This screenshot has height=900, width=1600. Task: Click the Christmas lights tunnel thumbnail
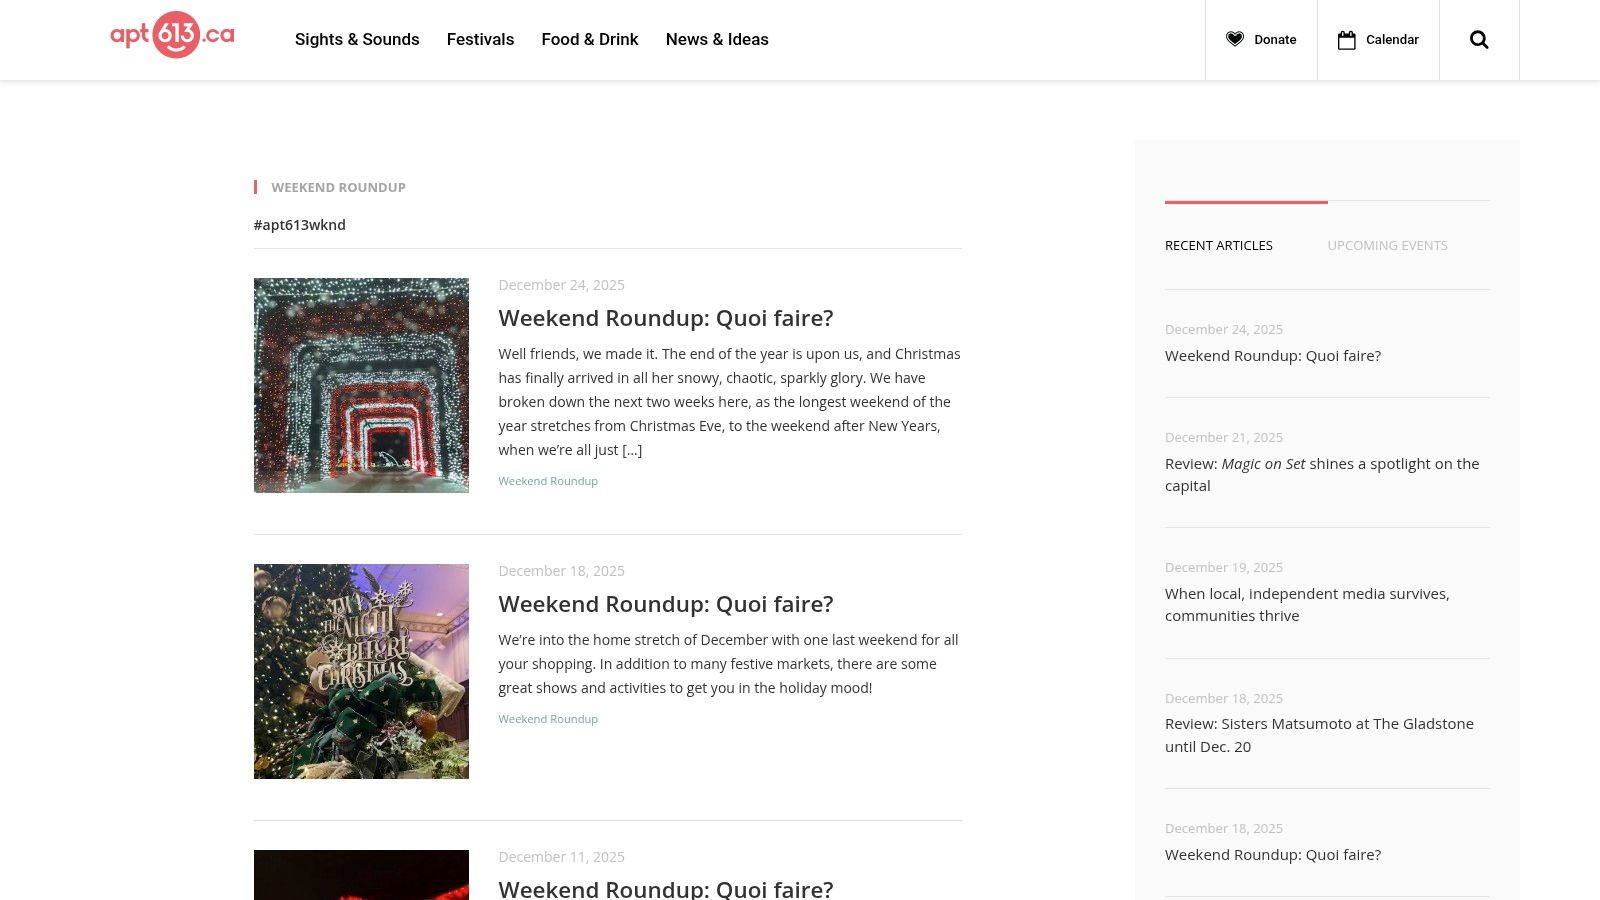coord(361,385)
